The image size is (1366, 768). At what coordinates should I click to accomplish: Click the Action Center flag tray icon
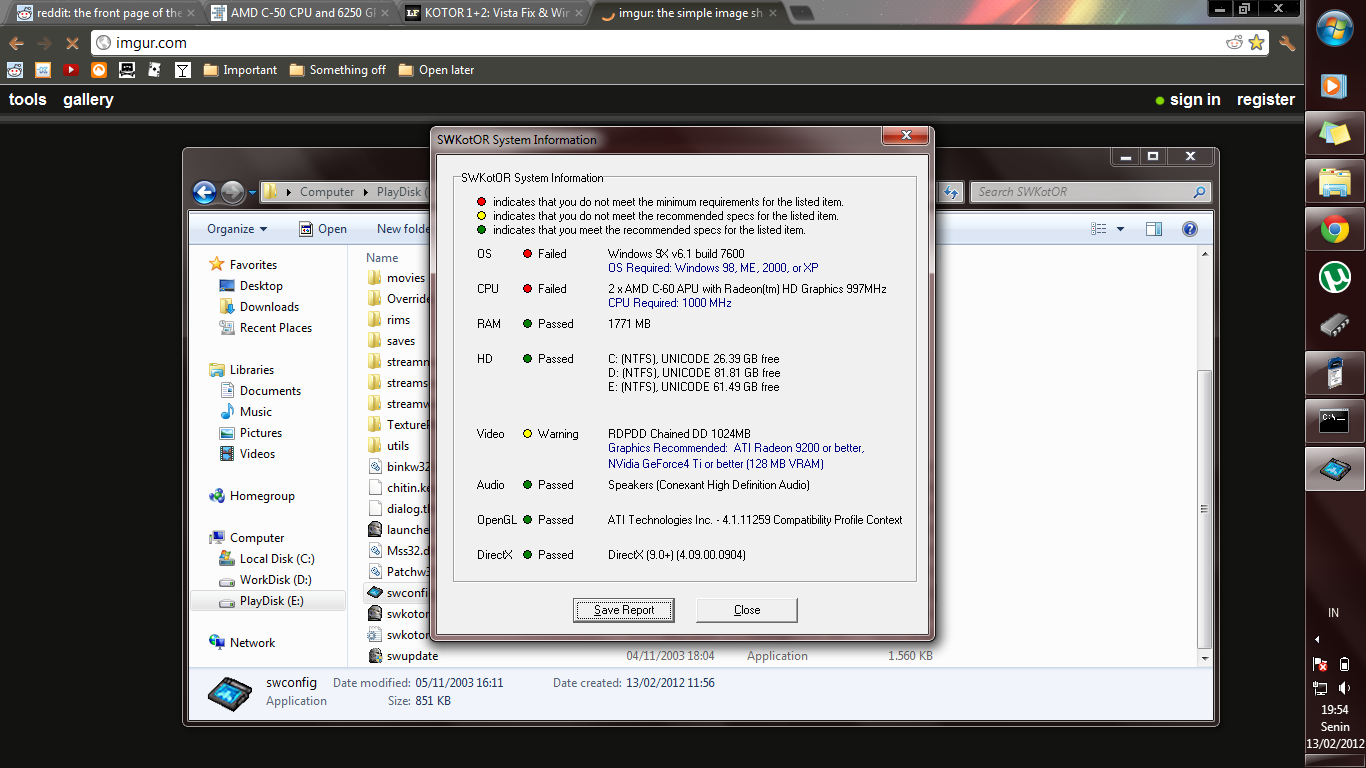click(1320, 663)
